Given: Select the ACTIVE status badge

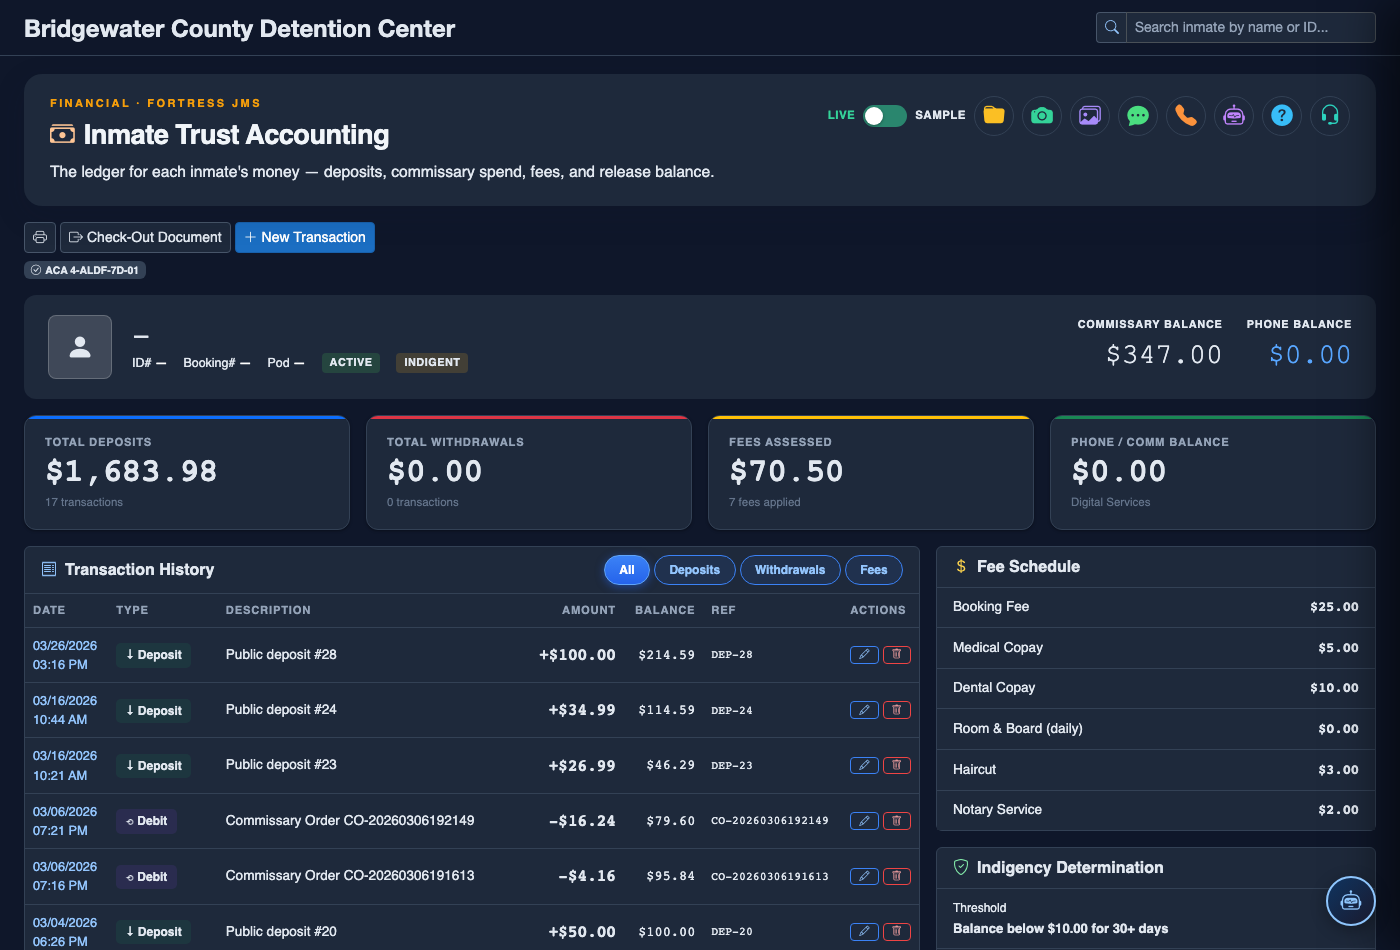Looking at the screenshot, I should (x=351, y=363).
